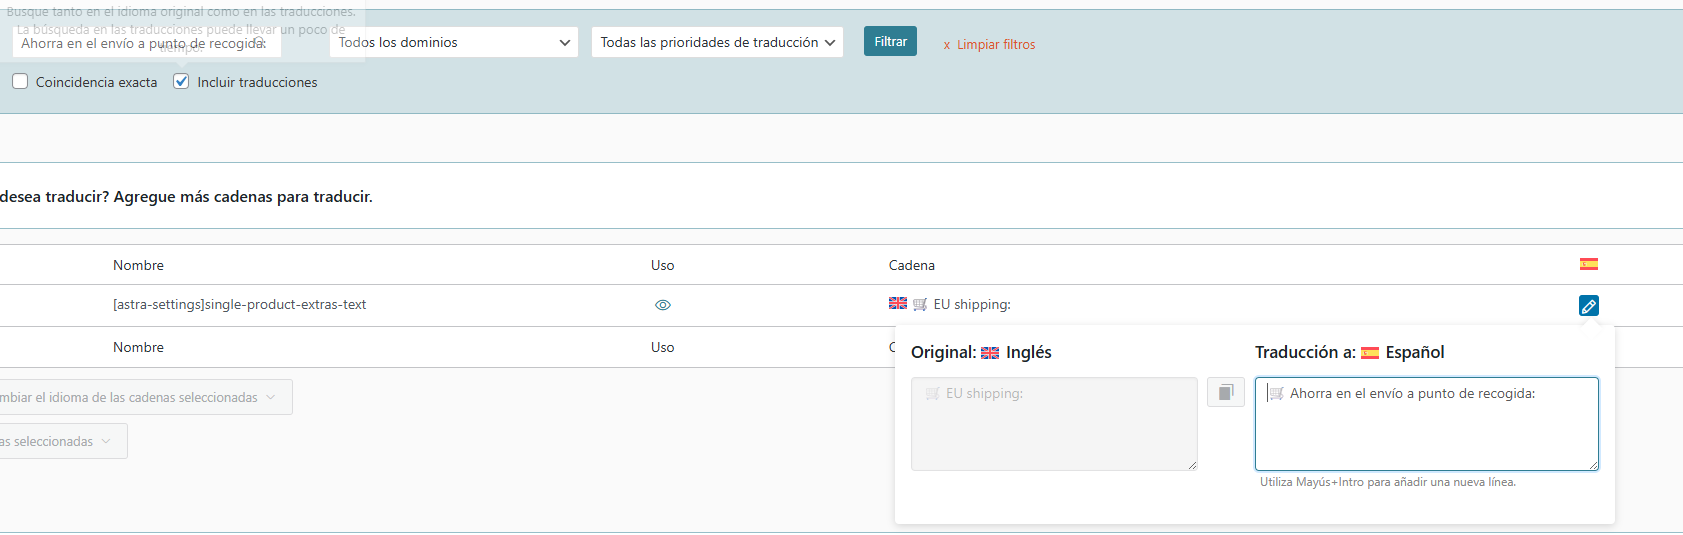
Task: Copy the original text using the copy icon
Action: pyautogui.click(x=1225, y=392)
